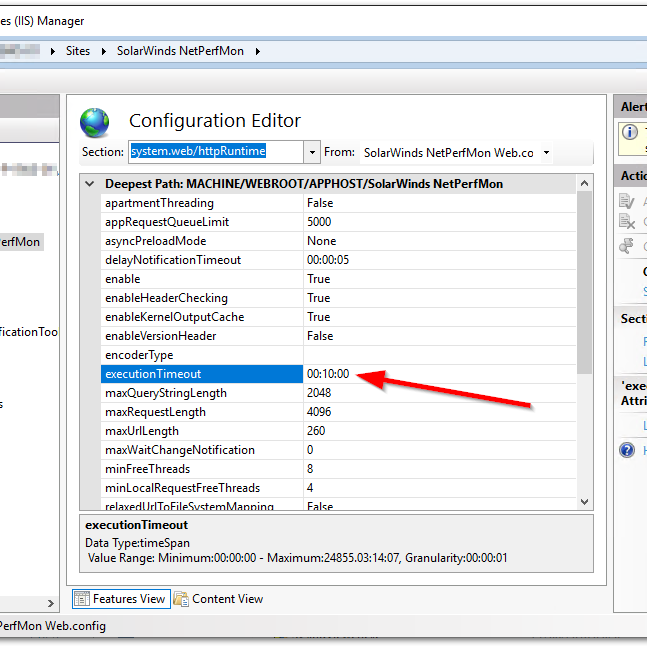Click the 260 maxUrlLength value

tap(316, 431)
